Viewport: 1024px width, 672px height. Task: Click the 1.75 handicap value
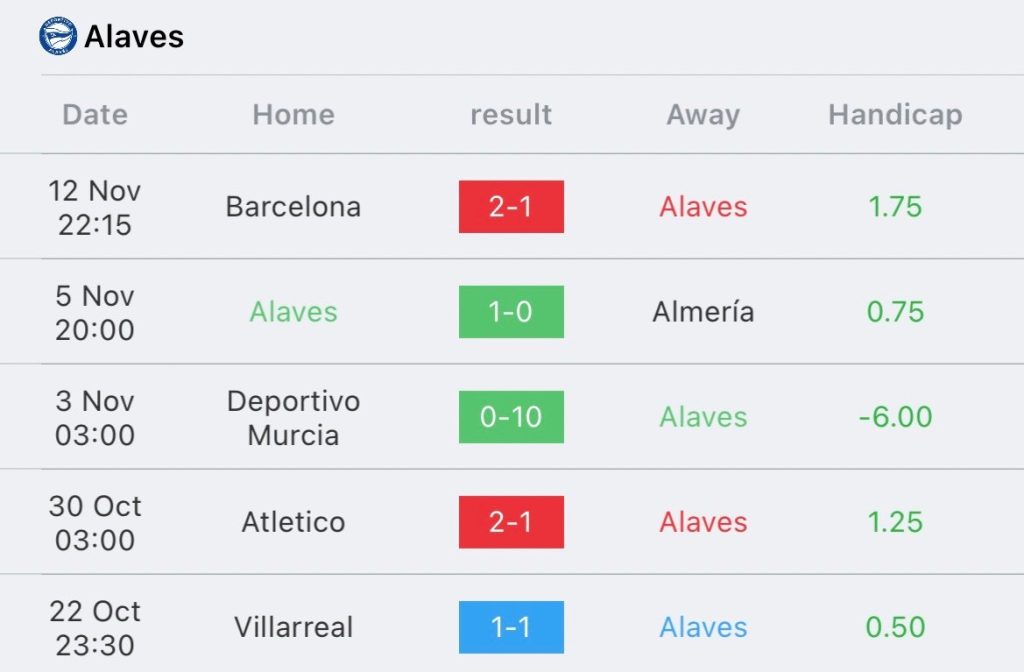pos(895,207)
